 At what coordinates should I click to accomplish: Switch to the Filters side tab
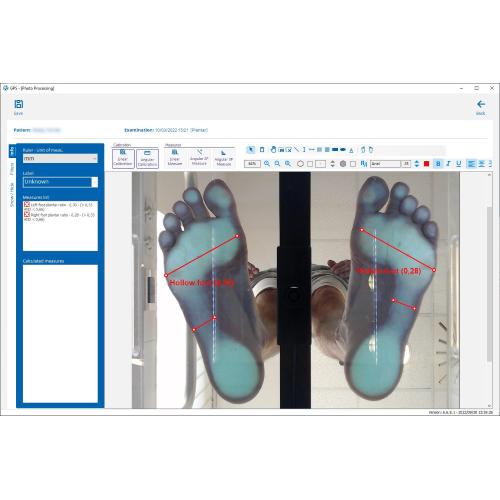click(x=12, y=169)
